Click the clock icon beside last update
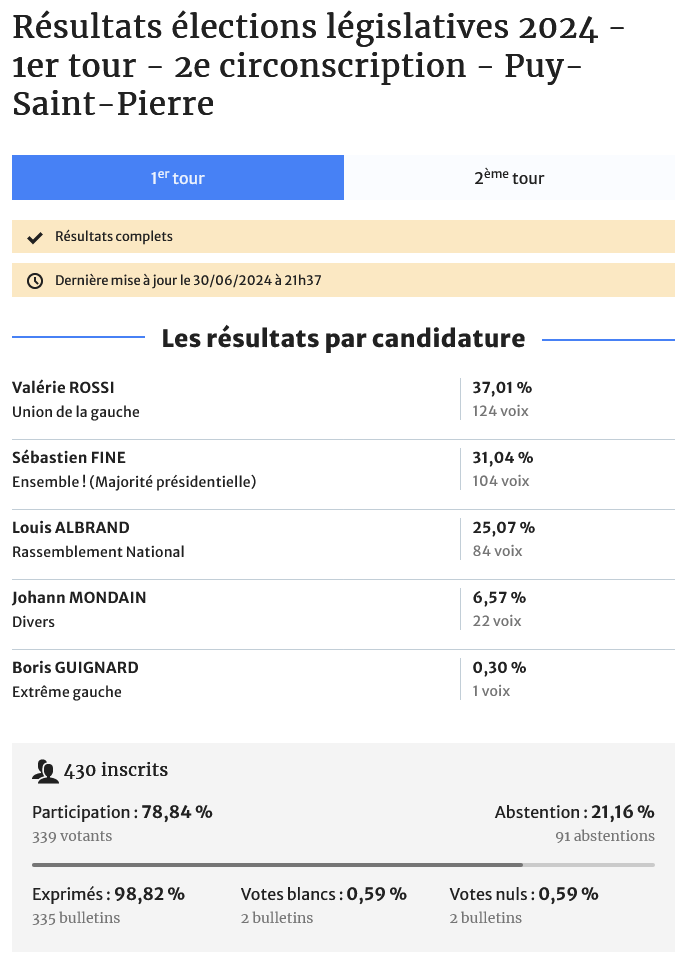This screenshot has height=974, width=691. coord(35,281)
